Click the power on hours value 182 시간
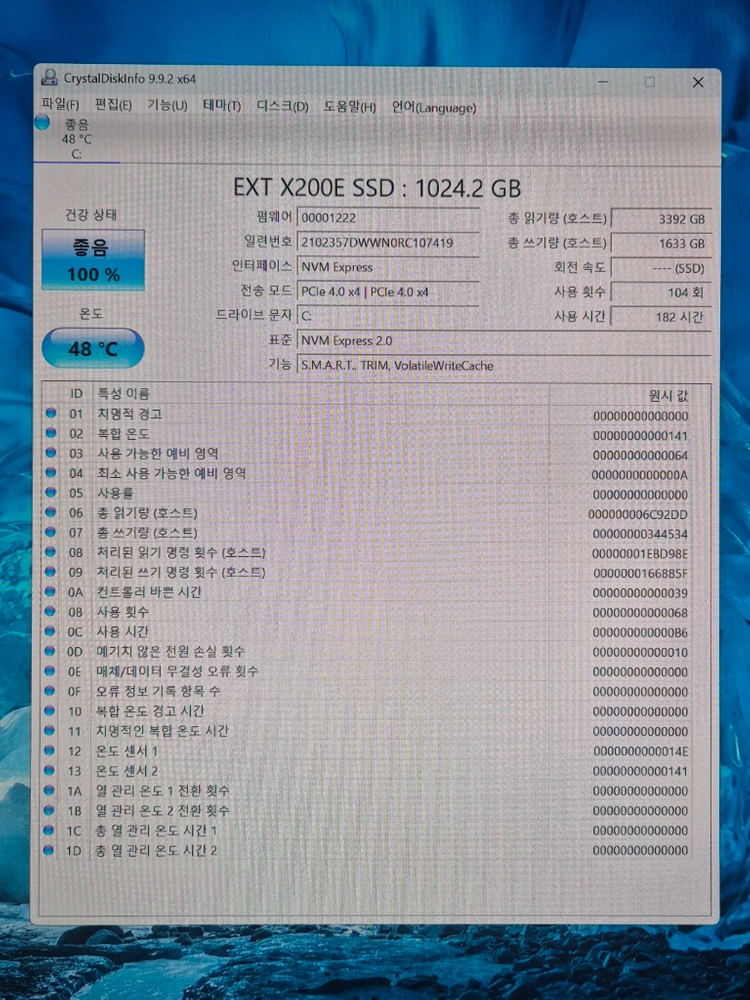The height and width of the screenshot is (1000, 750). [660, 316]
